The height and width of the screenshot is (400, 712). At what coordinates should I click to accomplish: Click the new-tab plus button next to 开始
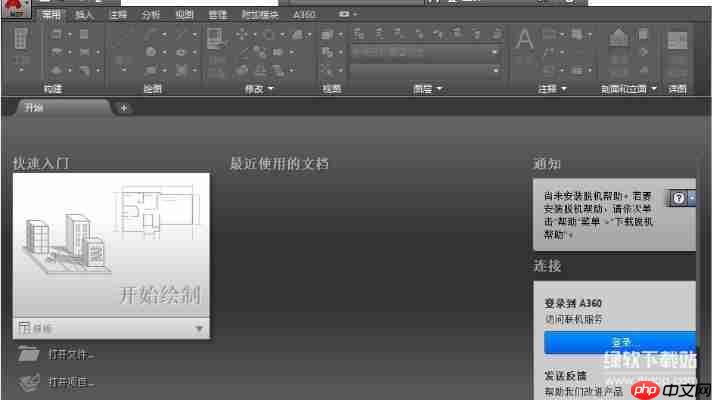coord(124,108)
